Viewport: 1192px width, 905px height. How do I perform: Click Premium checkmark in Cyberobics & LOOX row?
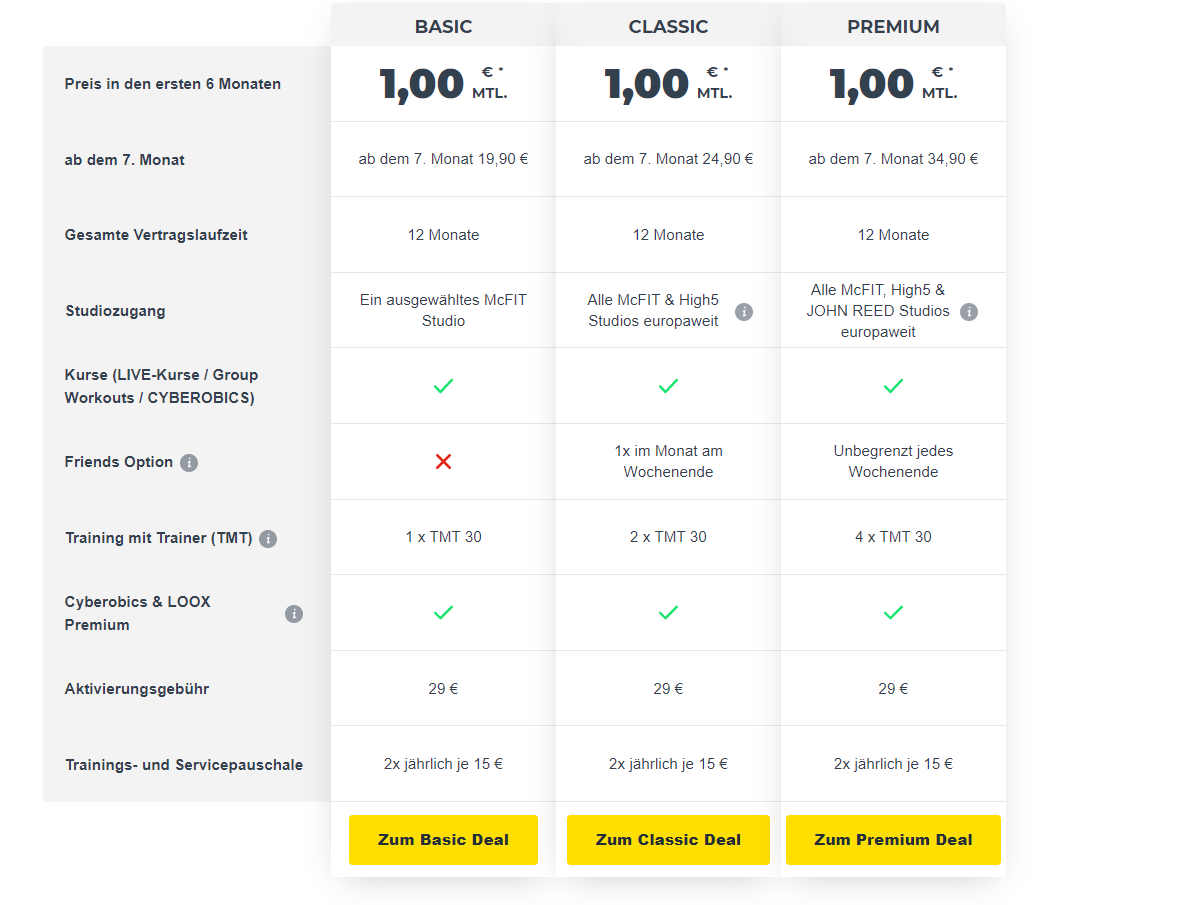coord(893,612)
